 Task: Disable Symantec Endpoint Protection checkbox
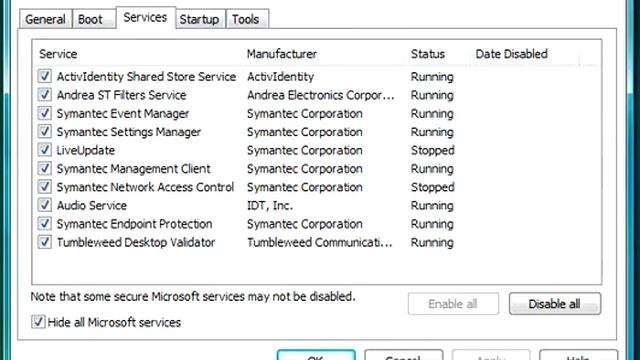(44, 223)
